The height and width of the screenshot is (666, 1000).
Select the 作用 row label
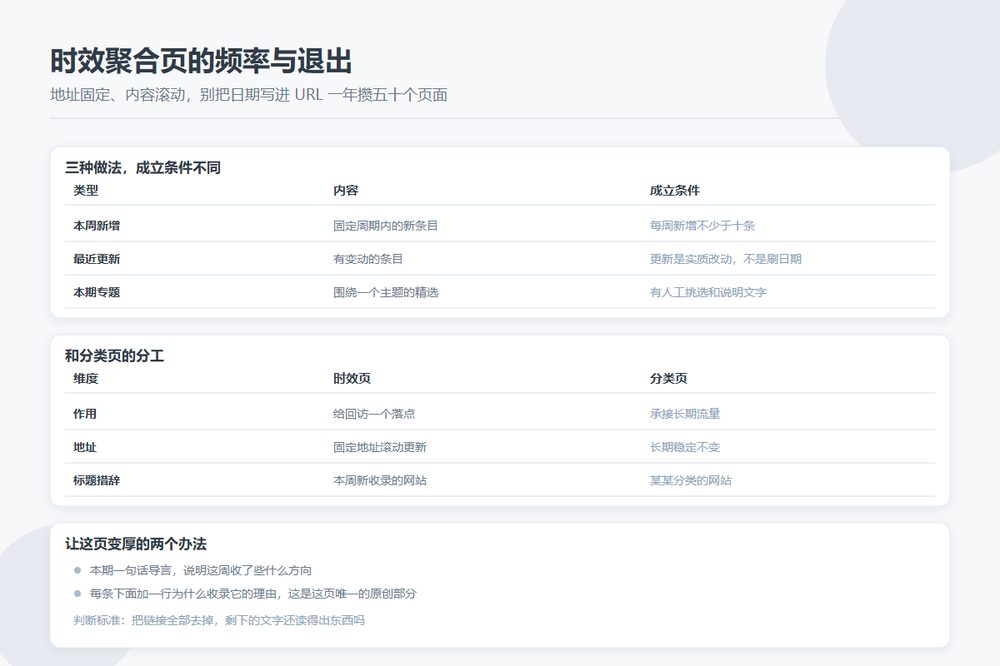(x=85, y=414)
